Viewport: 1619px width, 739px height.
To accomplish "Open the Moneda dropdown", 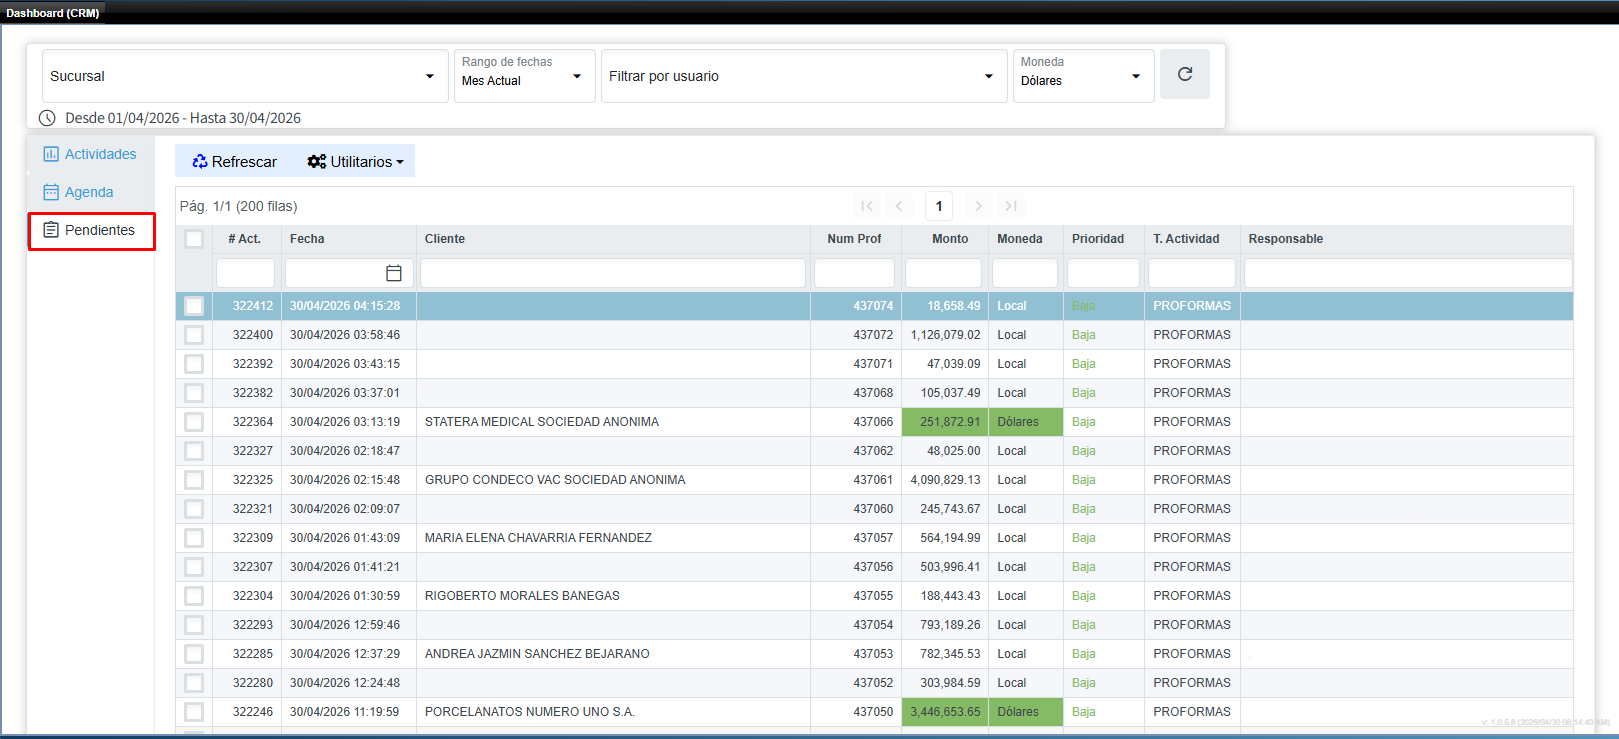I will click(x=1083, y=76).
